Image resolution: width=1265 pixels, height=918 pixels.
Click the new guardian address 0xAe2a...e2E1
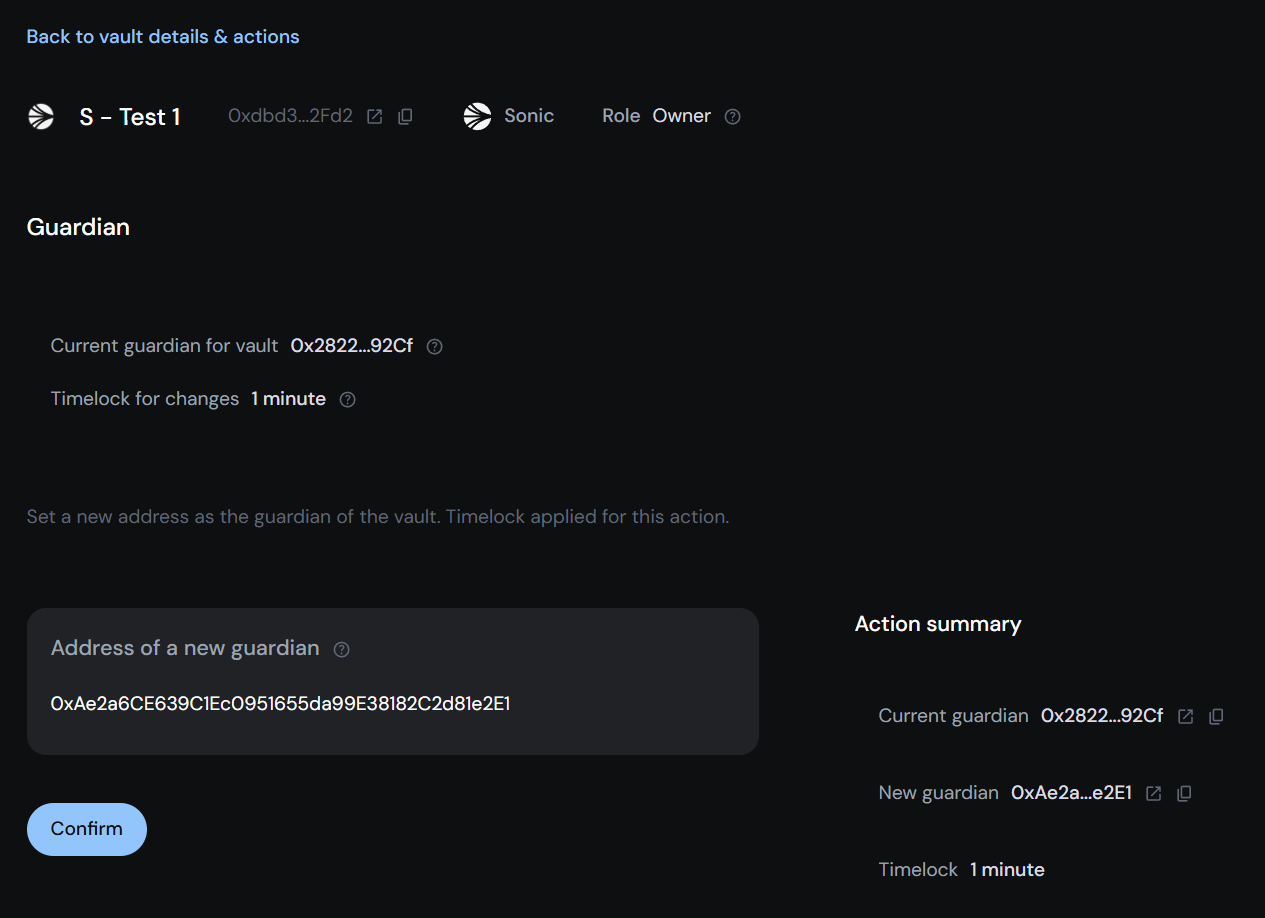(x=1071, y=793)
